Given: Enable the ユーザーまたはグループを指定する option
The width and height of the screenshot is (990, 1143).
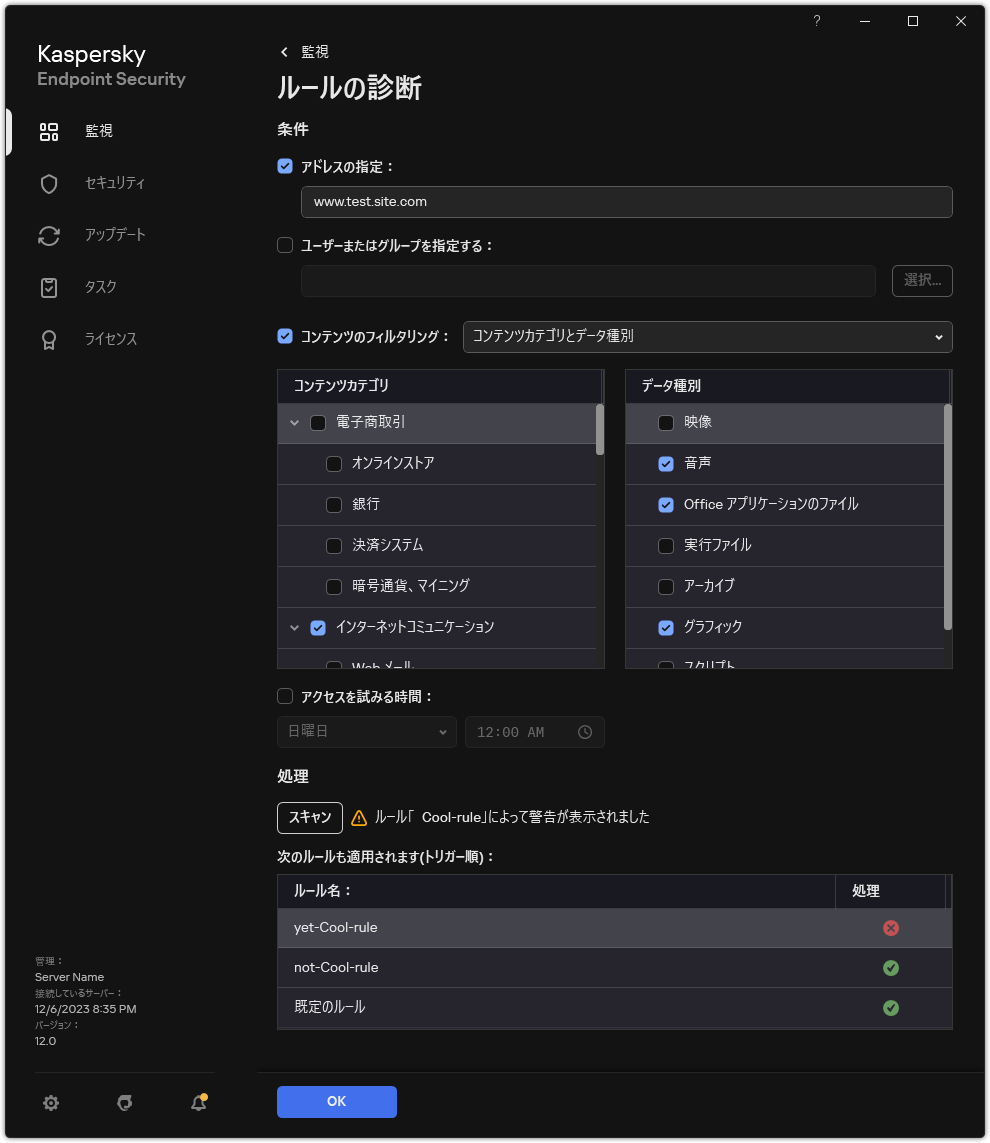Looking at the screenshot, I should tap(285, 245).
